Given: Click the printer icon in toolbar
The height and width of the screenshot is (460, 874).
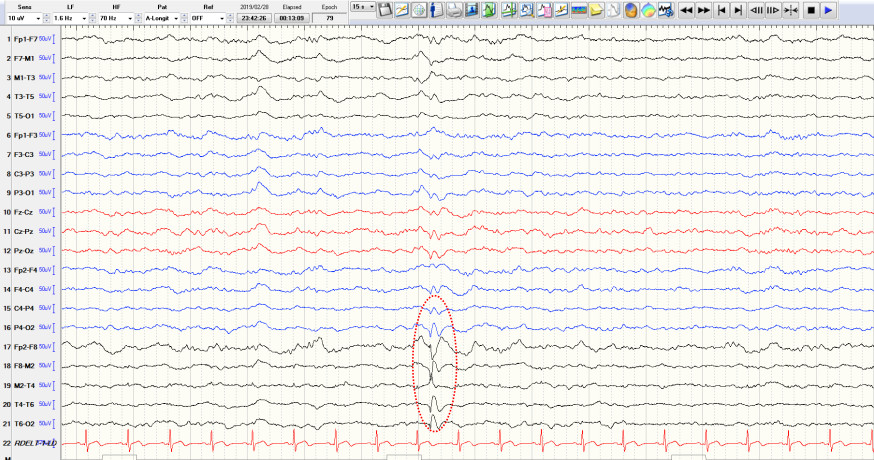Looking at the screenshot, I should point(454,9).
